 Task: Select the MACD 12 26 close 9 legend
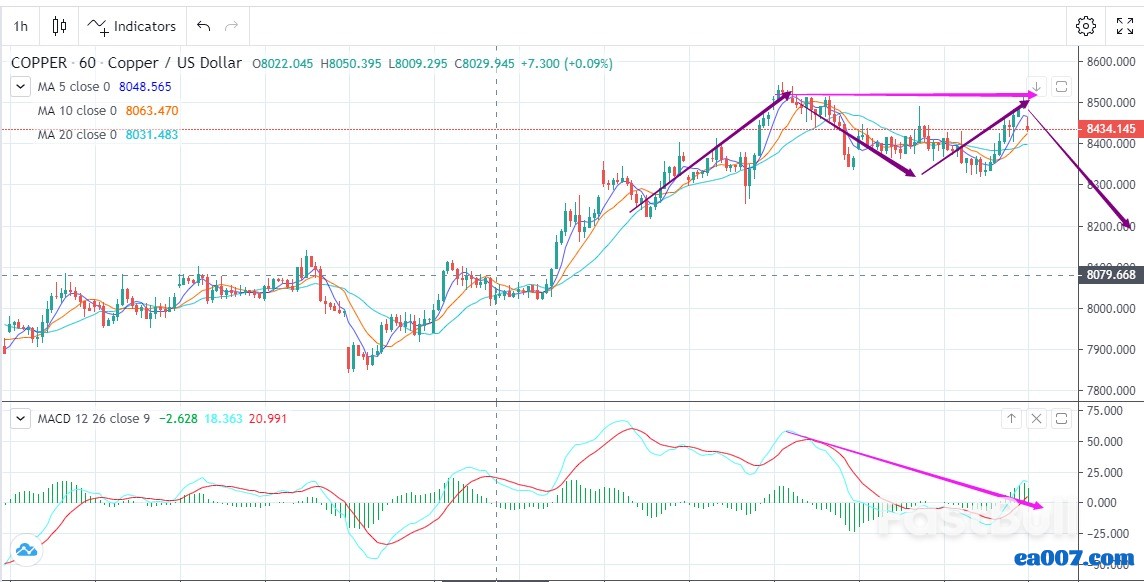click(93, 419)
